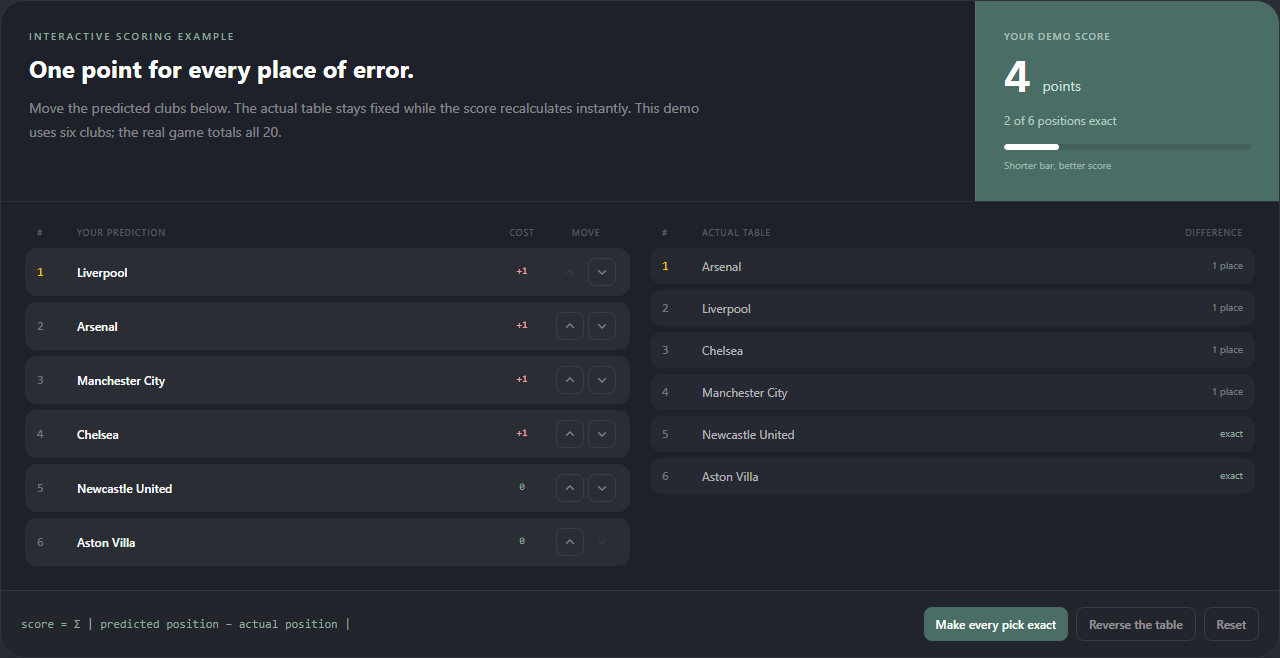The image size is (1280, 658).
Task: Select Chelsea in Your Prediction list
Action: pyautogui.click(x=327, y=434)
